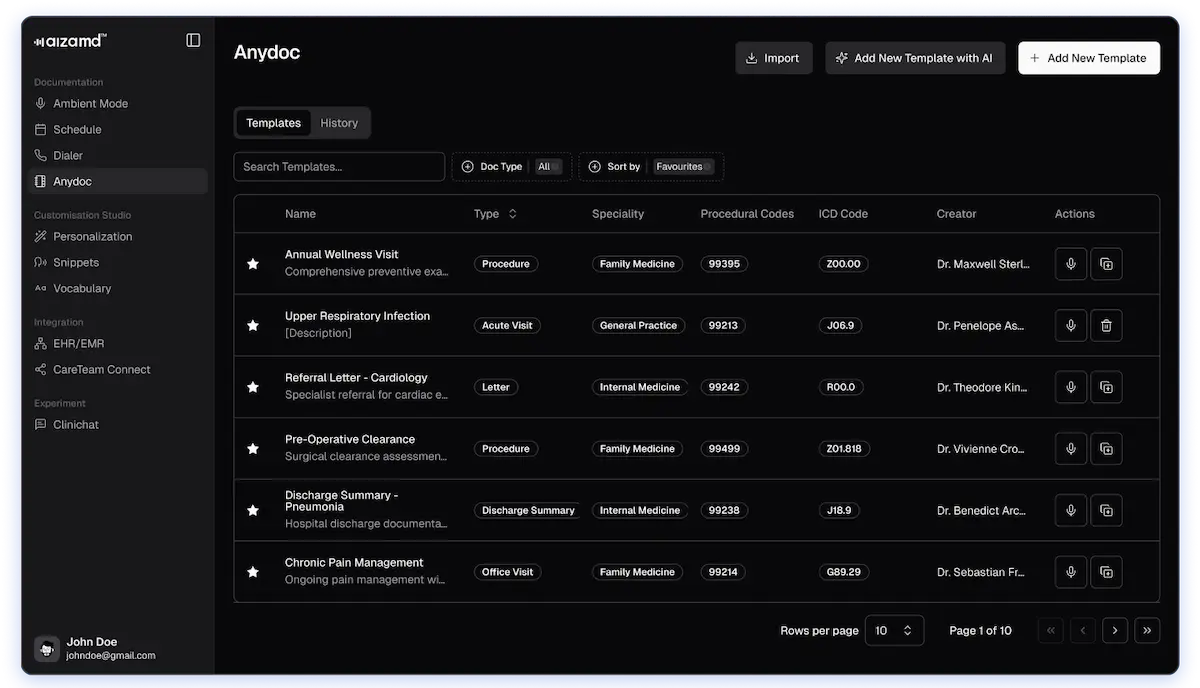Open Personalization settings
1200x688 pixels.
tap(120, 236)
